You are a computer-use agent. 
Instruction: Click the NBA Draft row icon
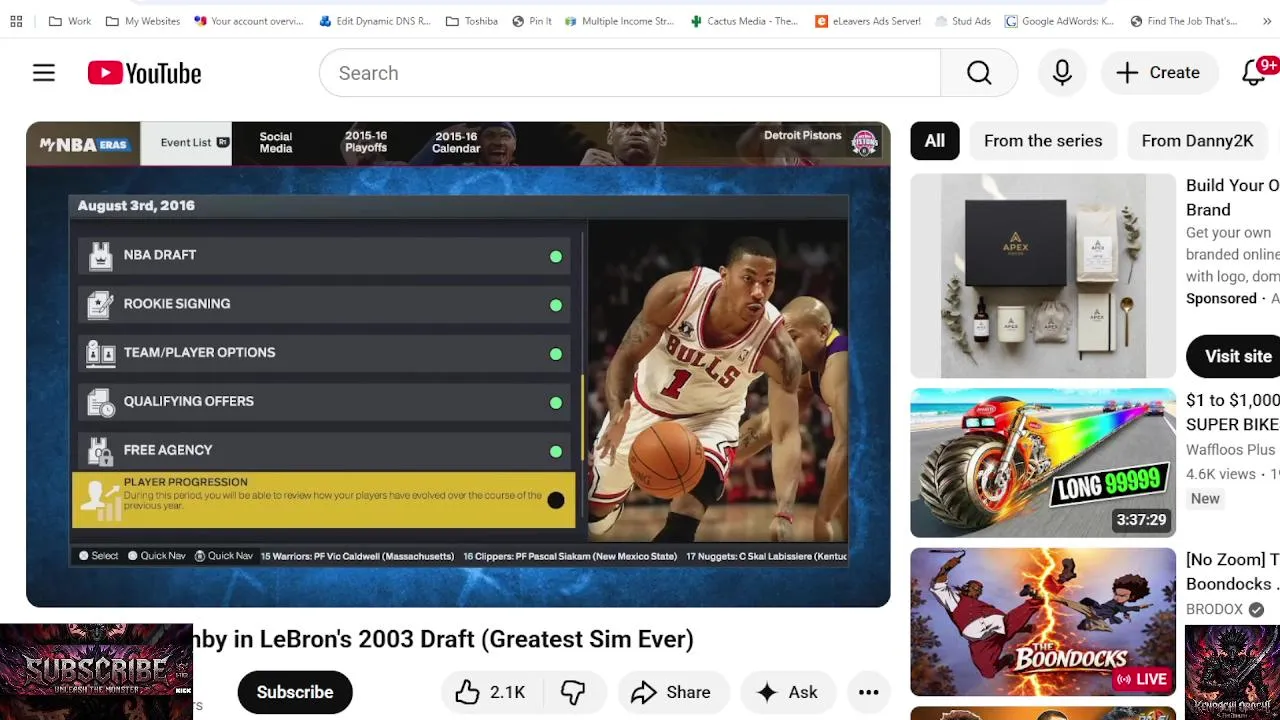point(101,256)
